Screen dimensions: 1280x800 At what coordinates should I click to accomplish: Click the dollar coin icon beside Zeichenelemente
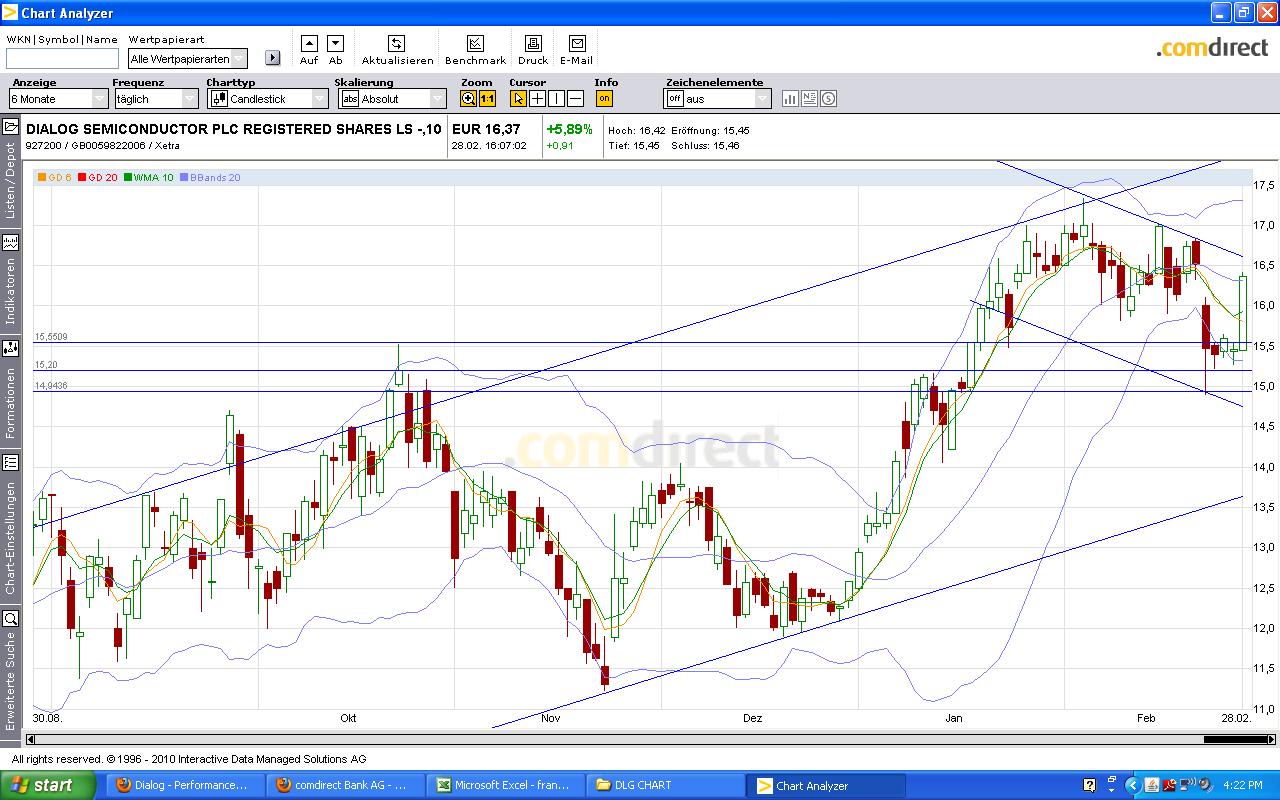(x=828, y=98)
